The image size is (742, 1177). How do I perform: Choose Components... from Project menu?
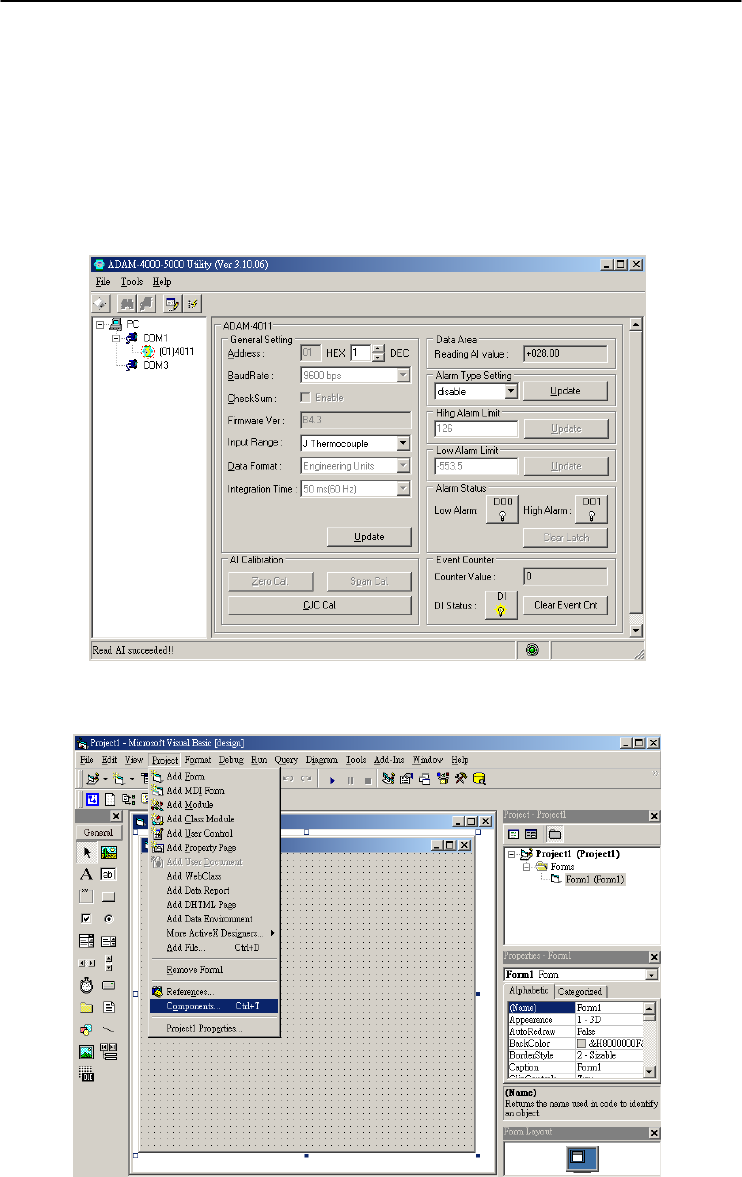coord(214,1006)
